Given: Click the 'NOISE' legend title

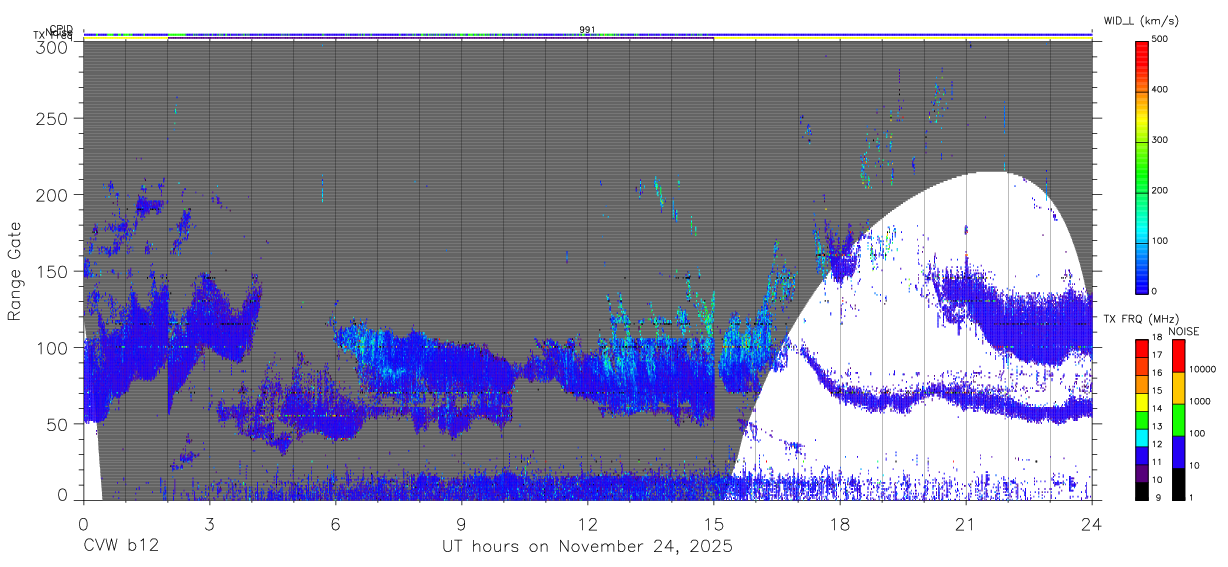Looking at the screenshot, I should click(x=1185, y=331).
